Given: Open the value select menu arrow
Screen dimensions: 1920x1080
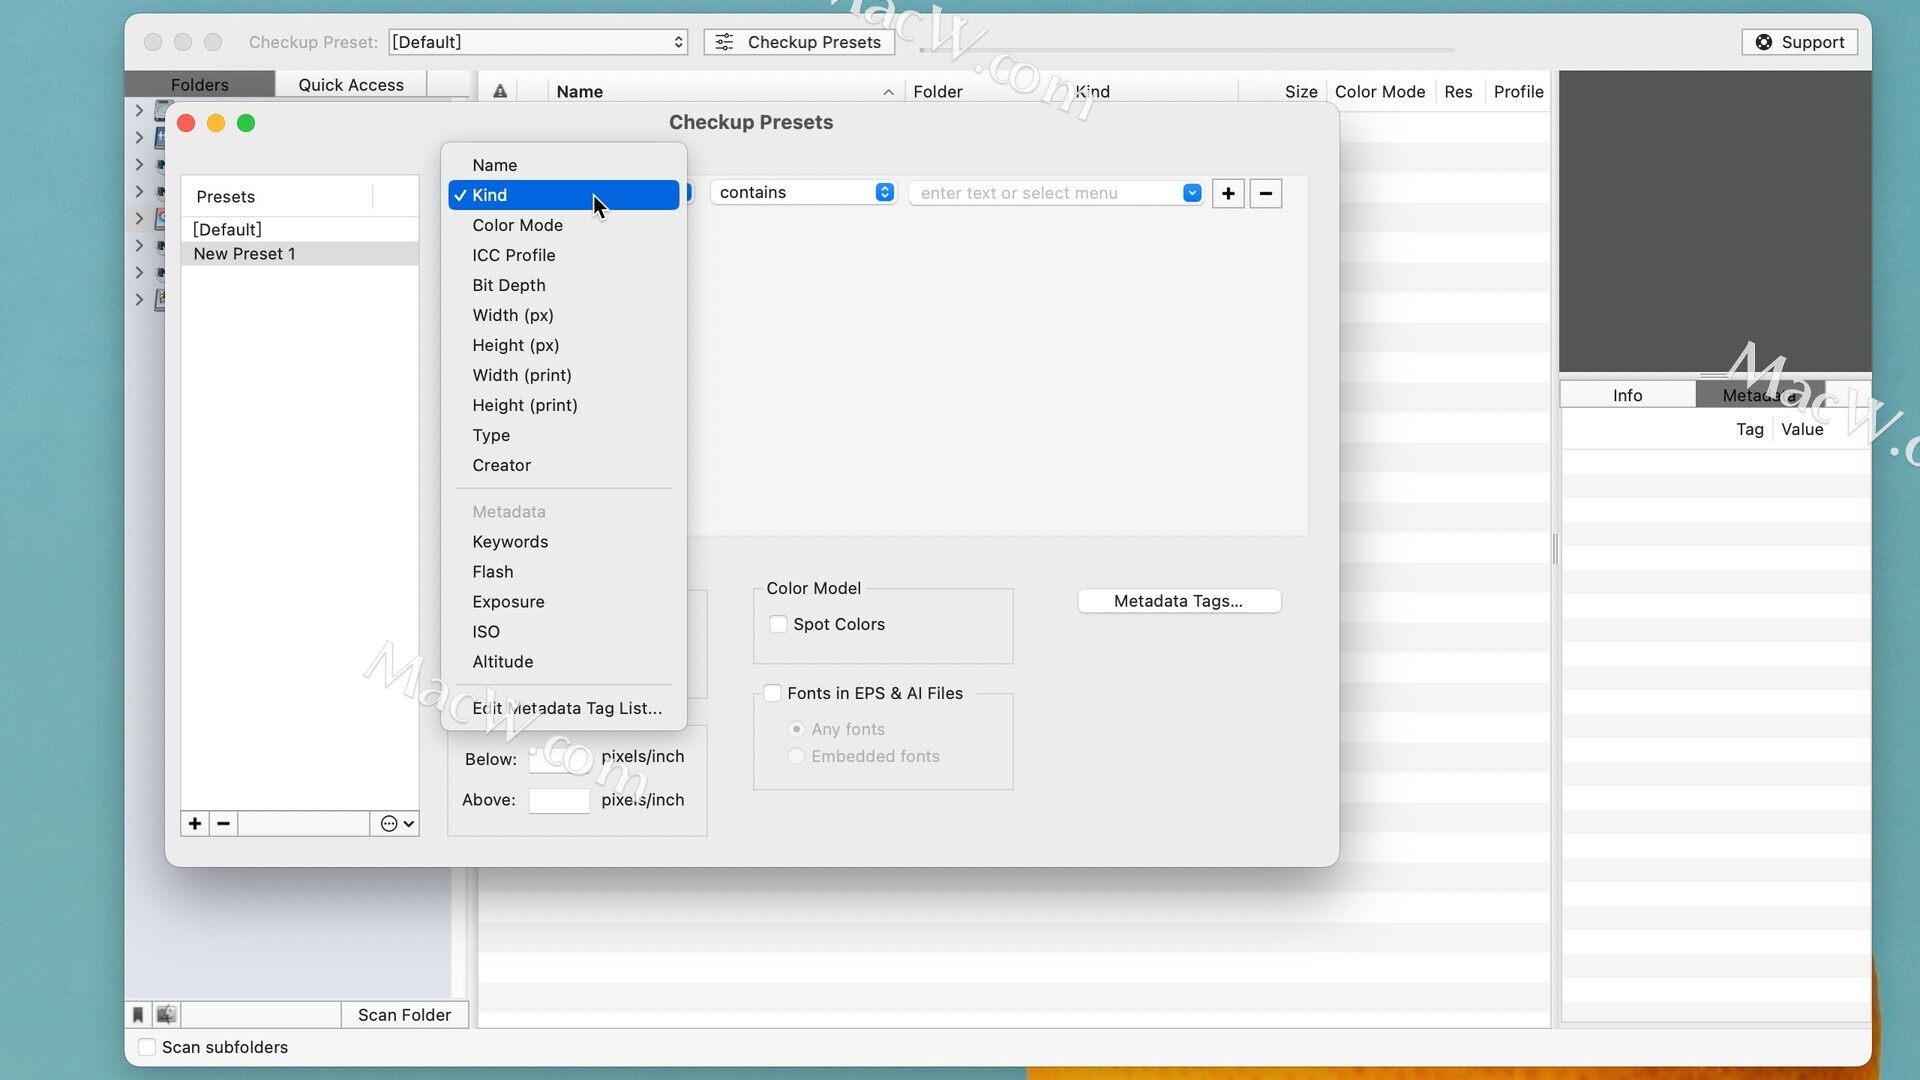Looking at the screenshot, I should coord(1192,193).
